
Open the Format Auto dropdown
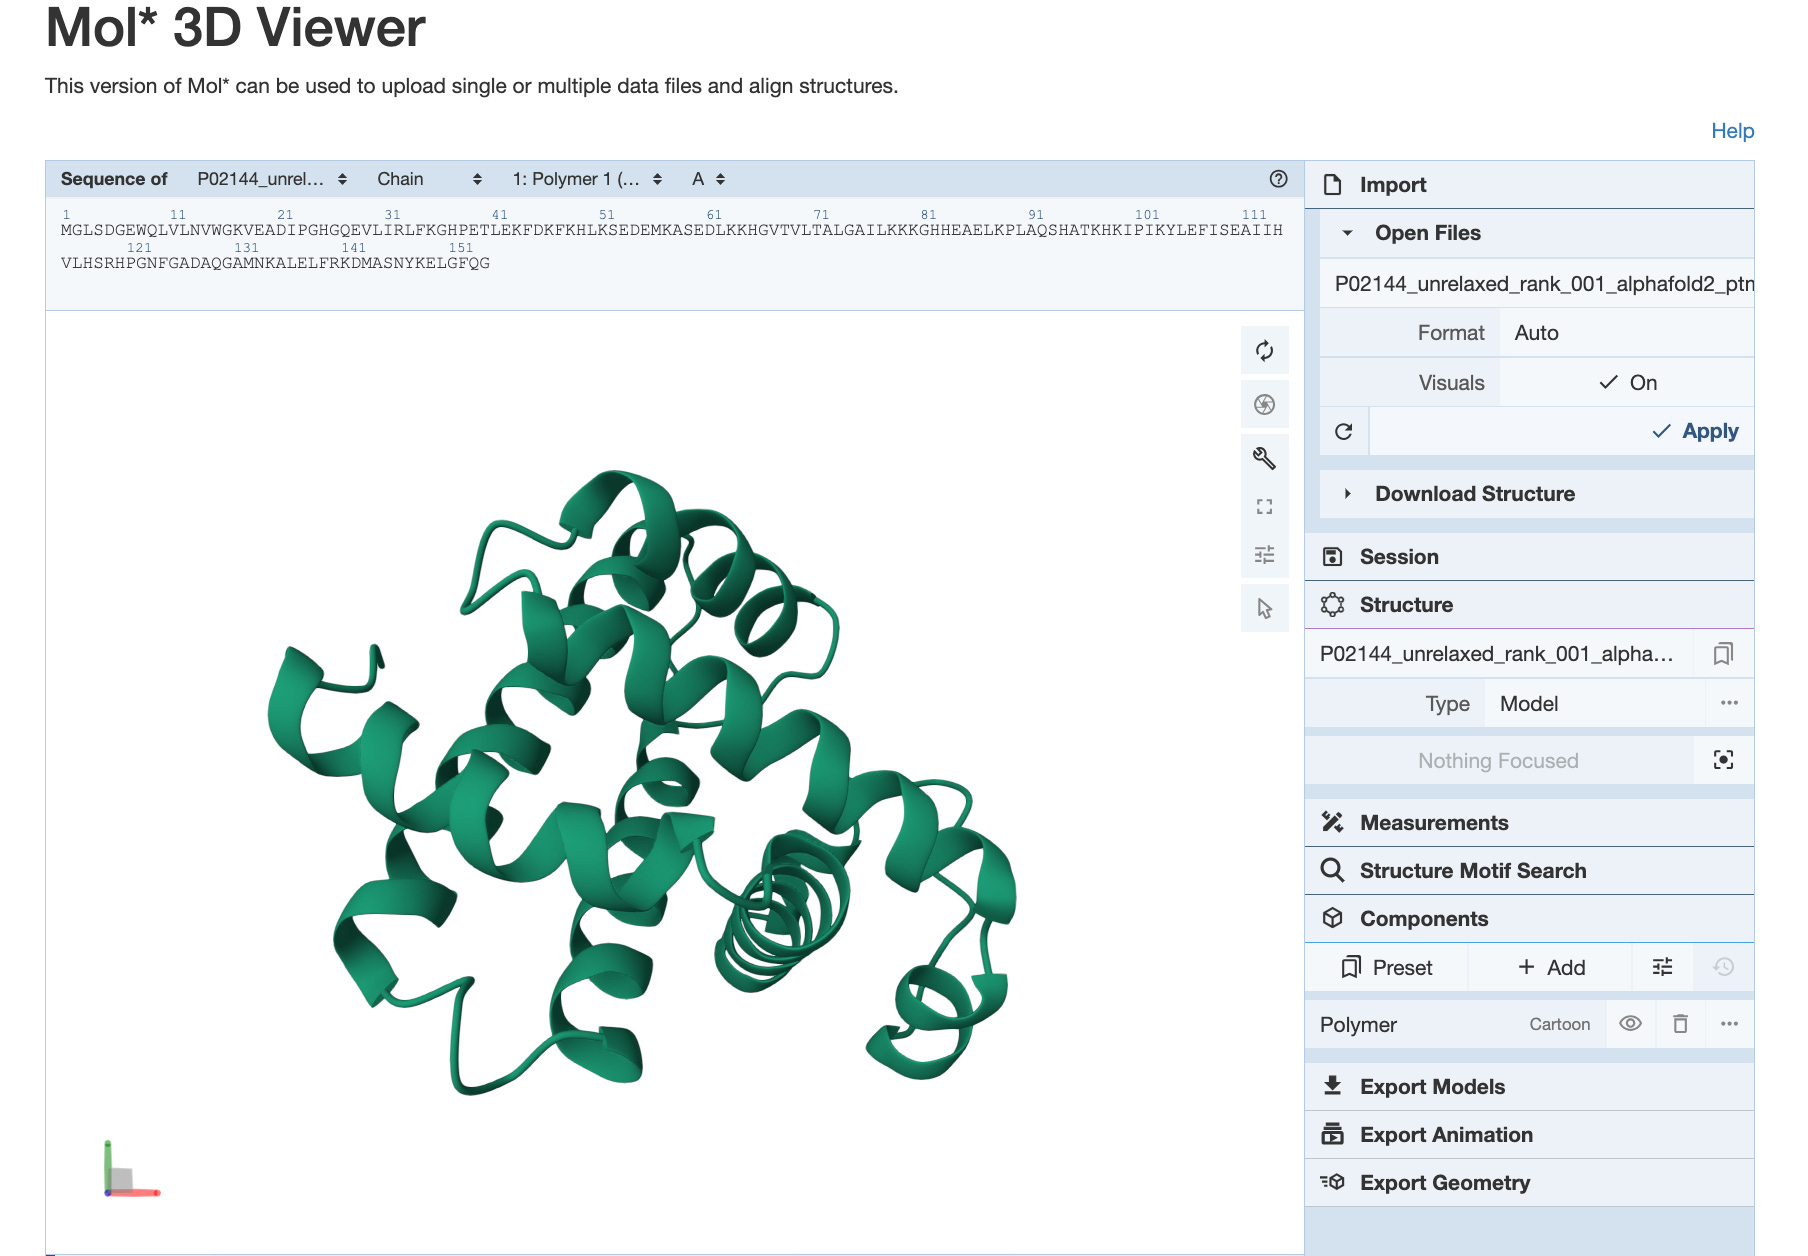(x=1627, y=333)
